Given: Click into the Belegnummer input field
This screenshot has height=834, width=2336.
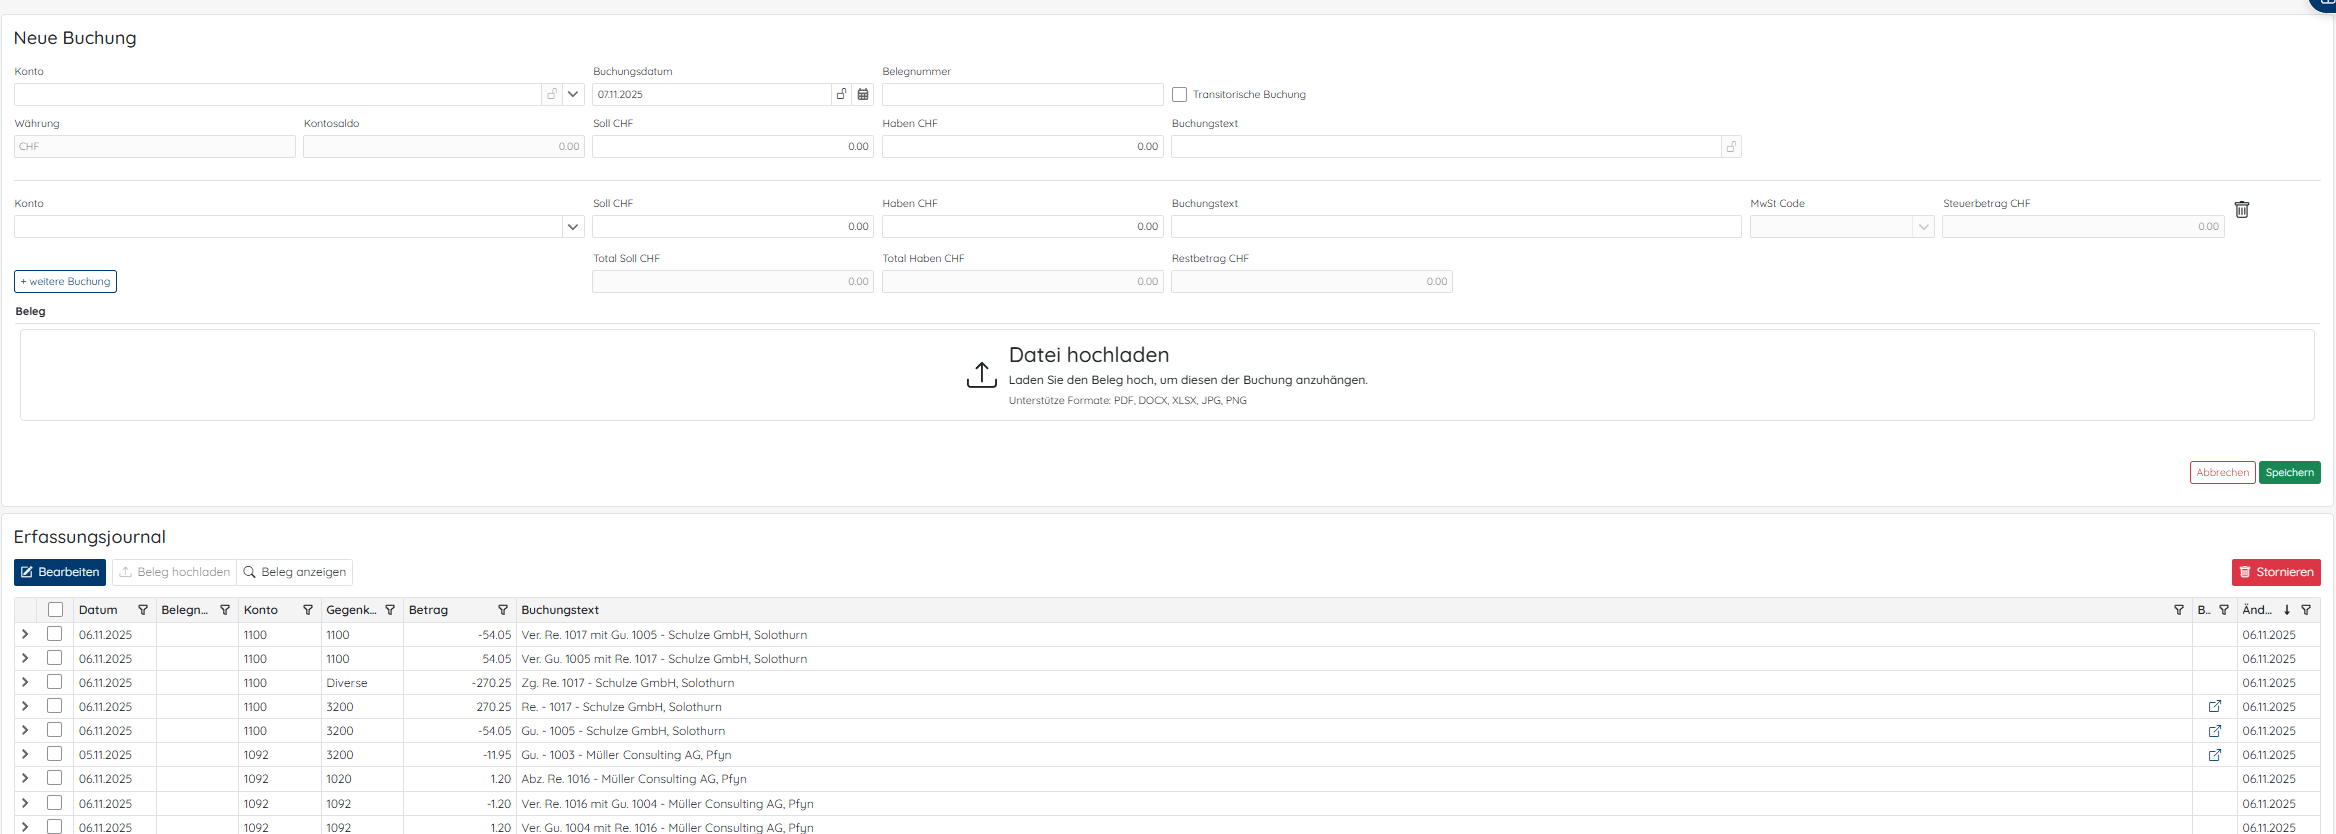Looking at the screenshot, I should tap(1022, 94).
